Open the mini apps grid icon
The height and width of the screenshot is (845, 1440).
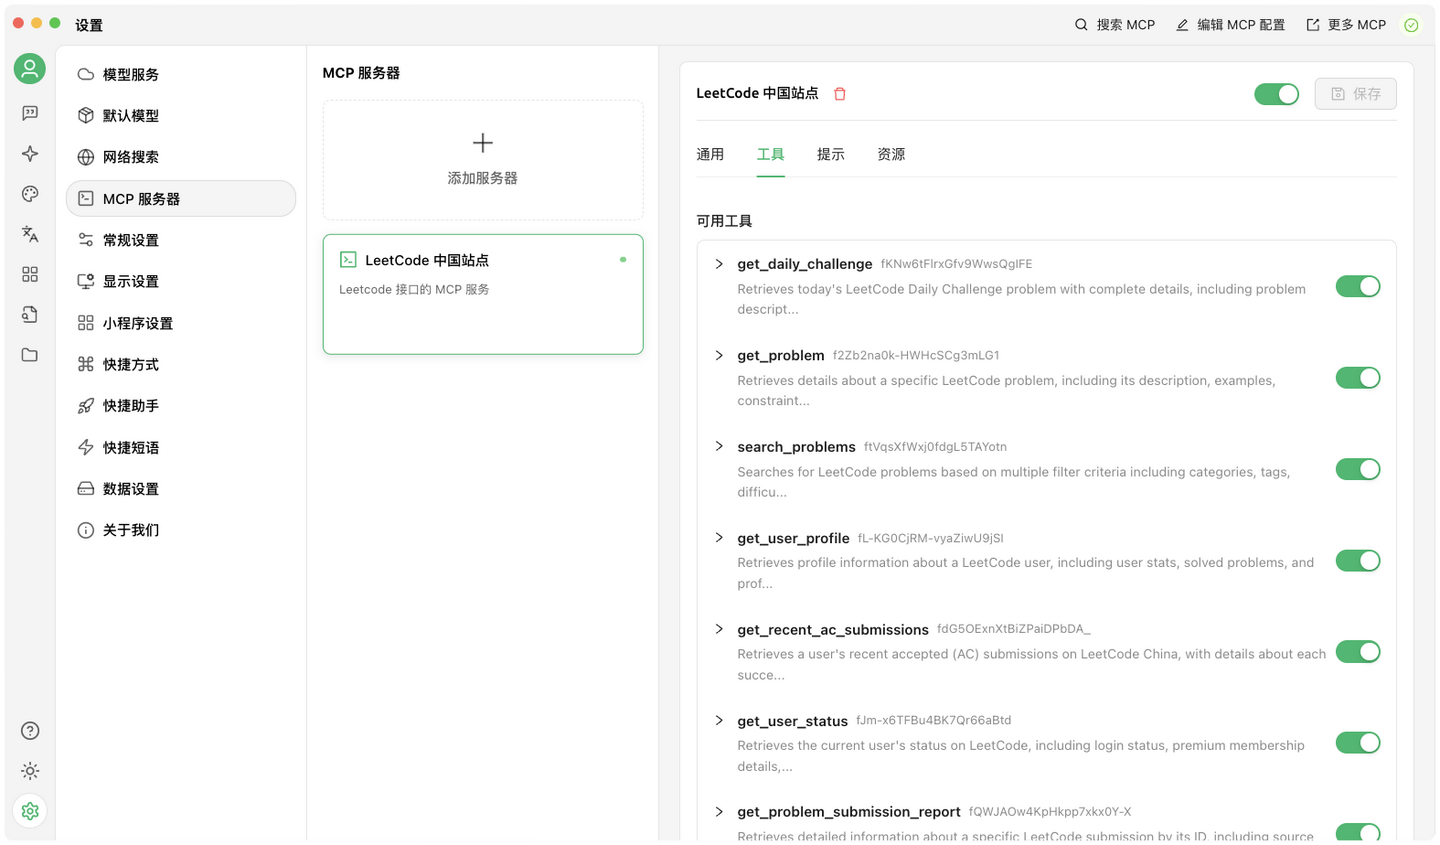click(29, 274)
